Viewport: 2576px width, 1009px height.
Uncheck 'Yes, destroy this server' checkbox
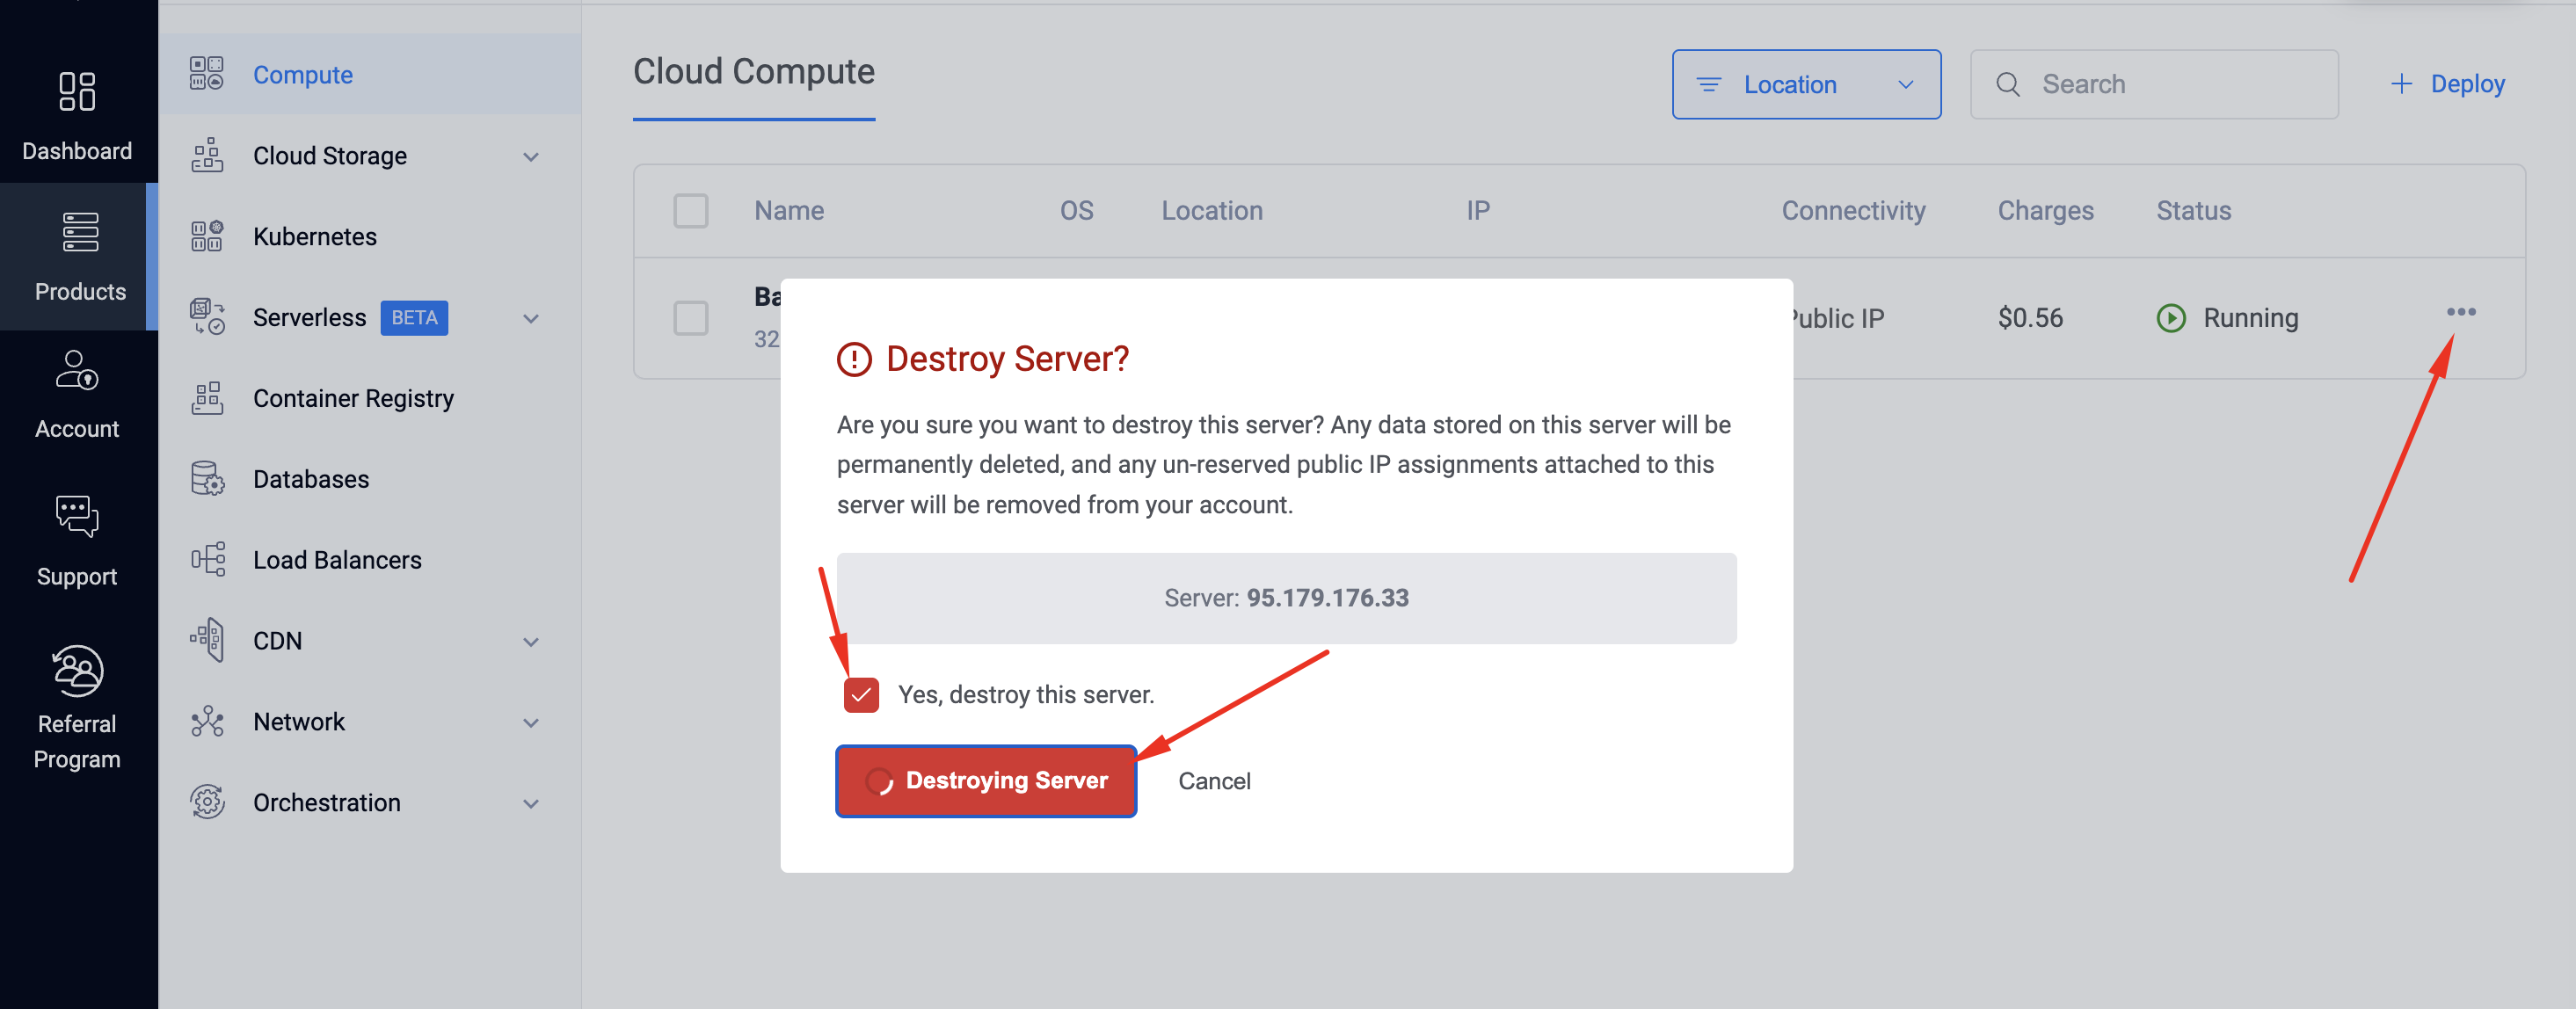[x=861, y=695]
